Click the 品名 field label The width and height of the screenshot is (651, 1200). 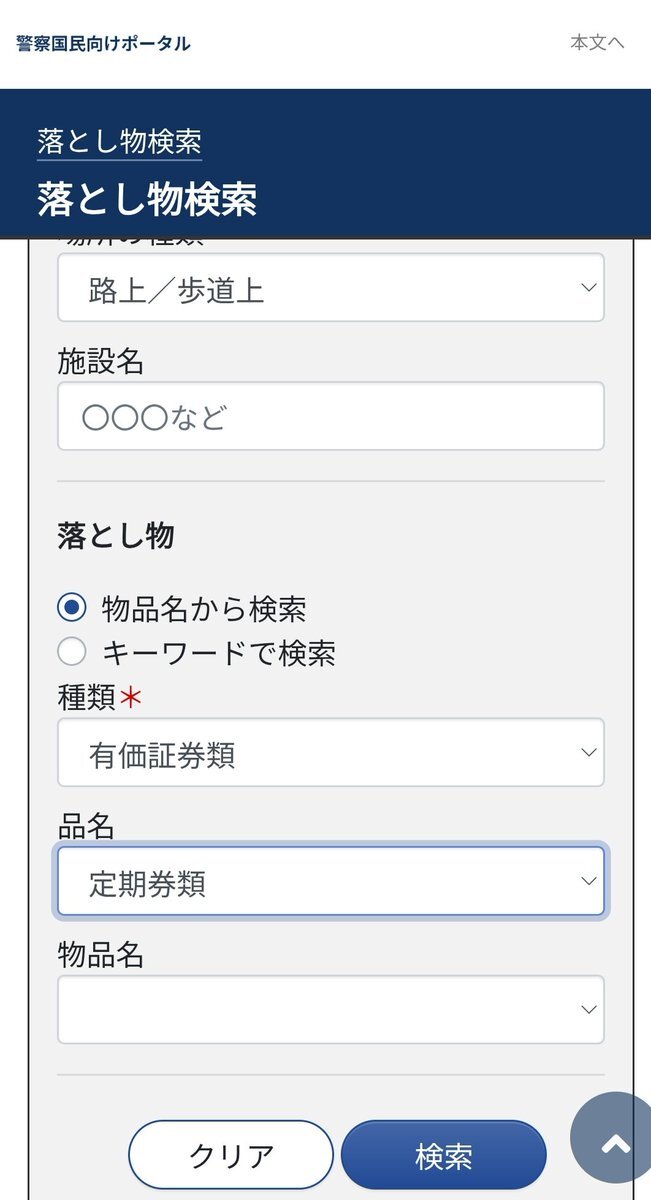click(86, 827)
